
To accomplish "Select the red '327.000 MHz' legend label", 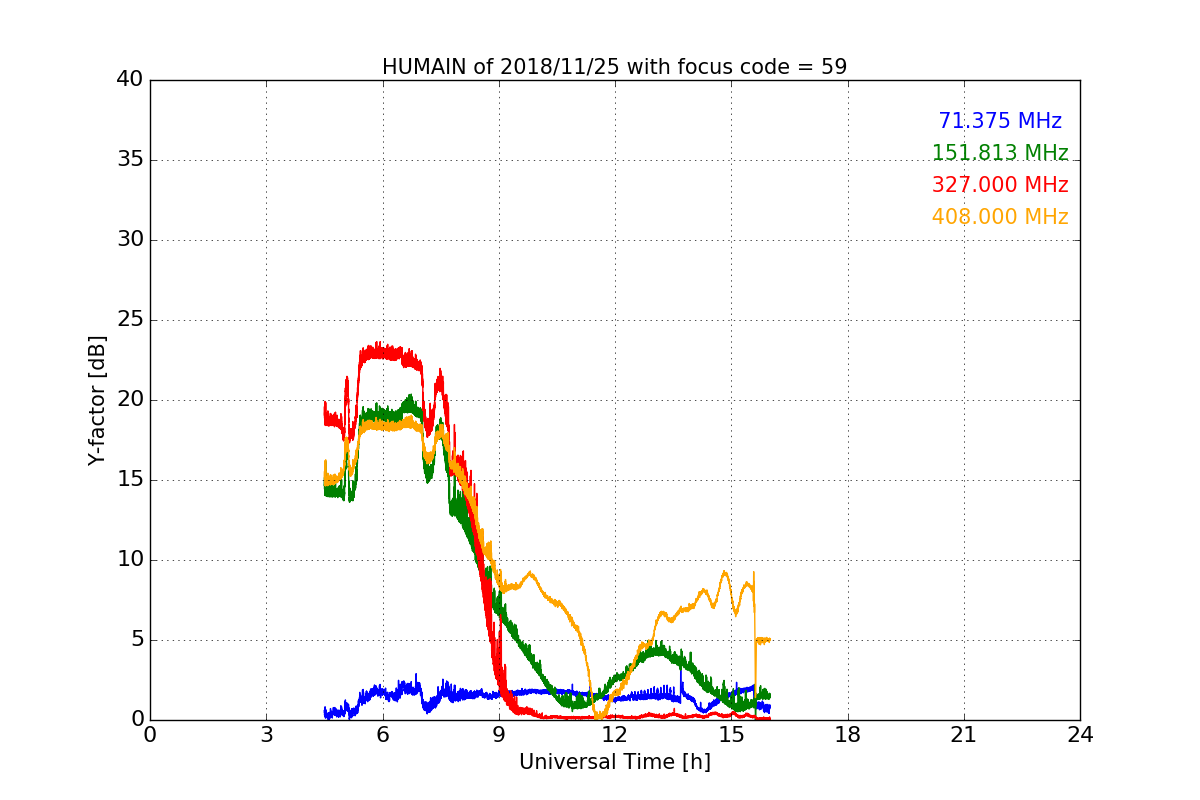I will click(1000, 185).
